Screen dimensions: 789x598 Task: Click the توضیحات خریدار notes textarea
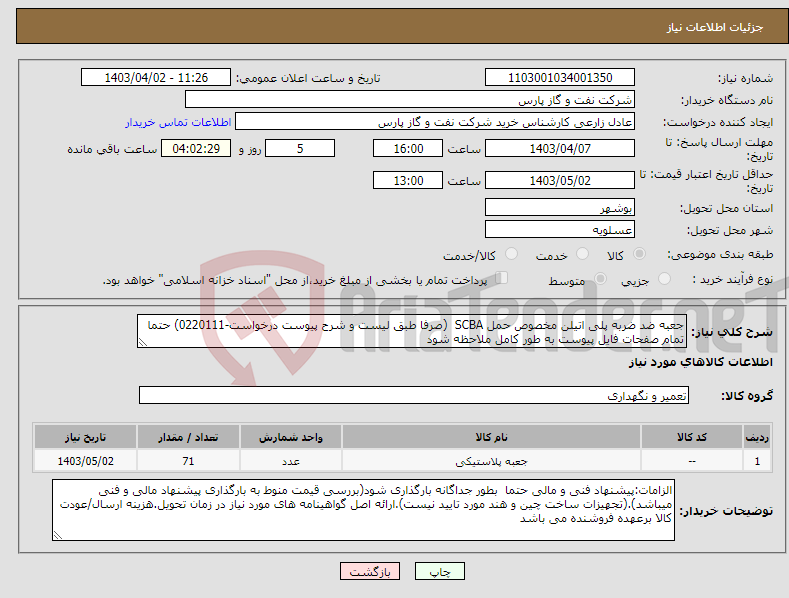(x=363, y=510)
